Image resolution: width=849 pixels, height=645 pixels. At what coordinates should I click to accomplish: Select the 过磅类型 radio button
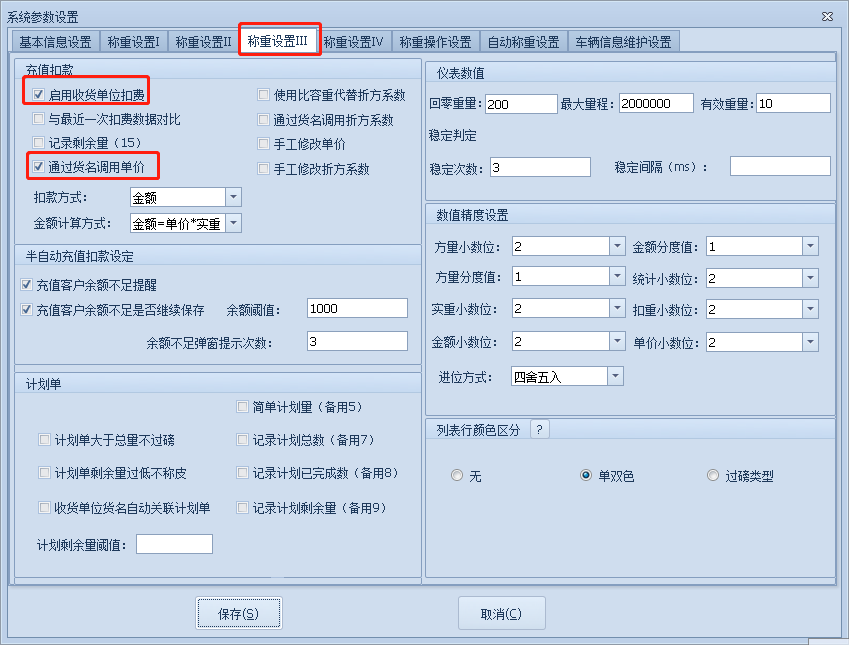click(713, 476)
